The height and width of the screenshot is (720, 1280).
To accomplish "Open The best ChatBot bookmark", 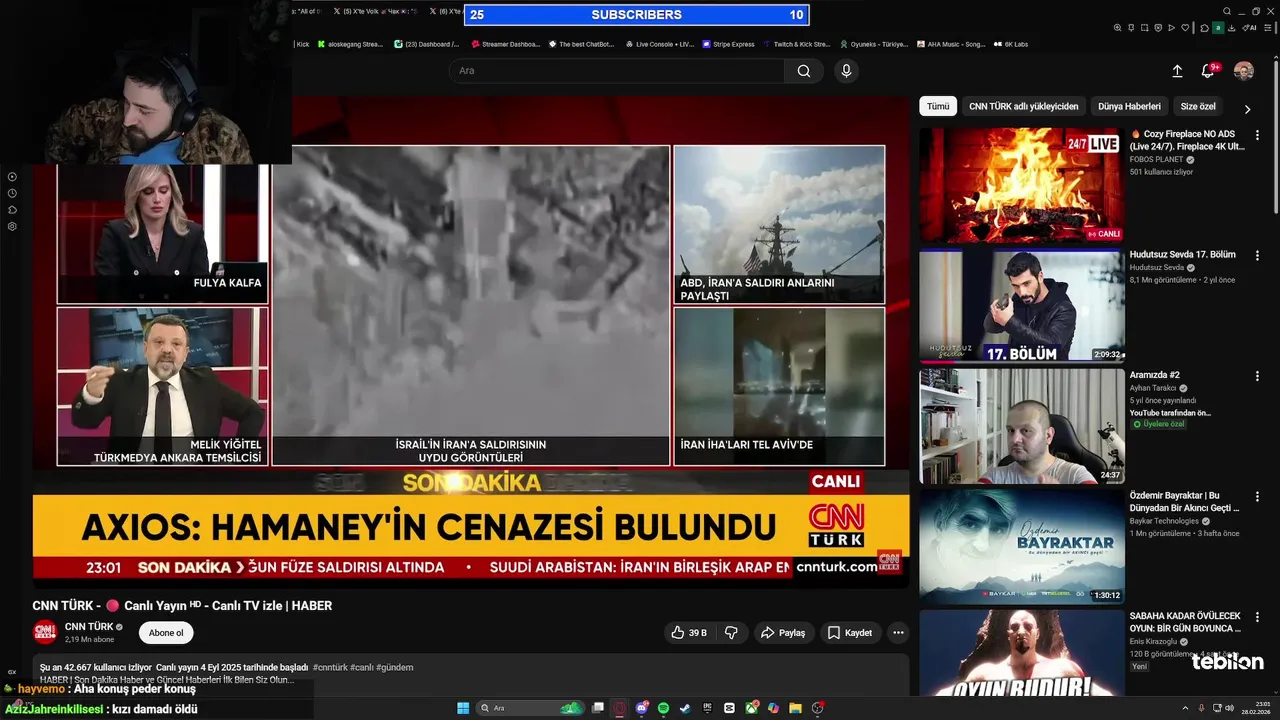I will pyautogui.click(x=583, y=44).
